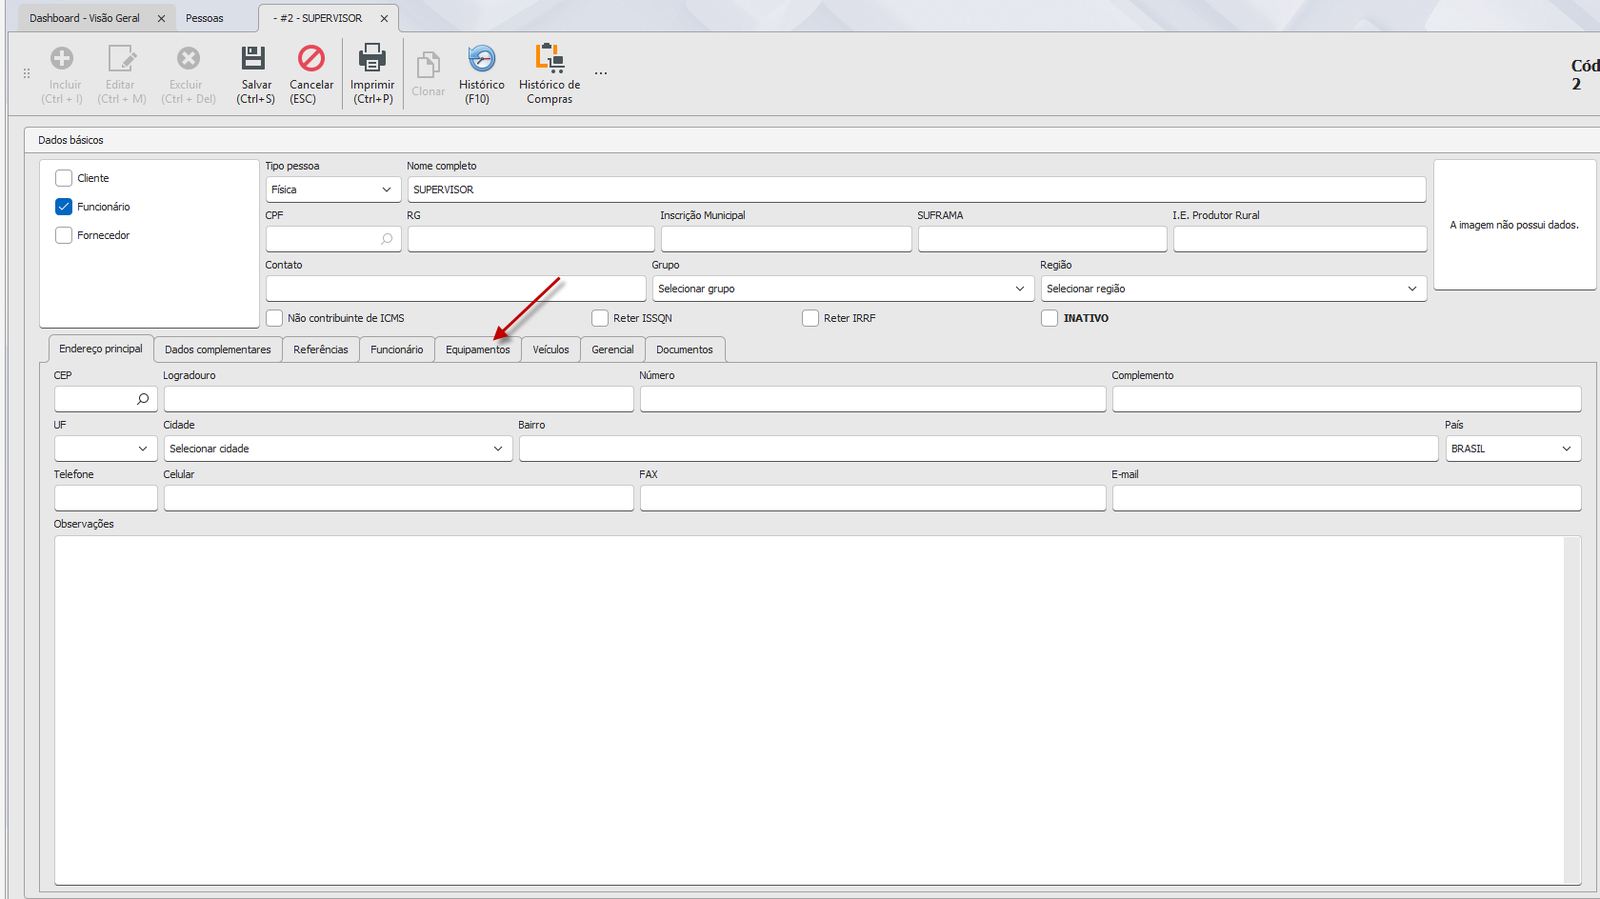Viewport: 1600px width, 899px height.
Task: Click the toolbar drag handle grip
Action: coord(27,73)
